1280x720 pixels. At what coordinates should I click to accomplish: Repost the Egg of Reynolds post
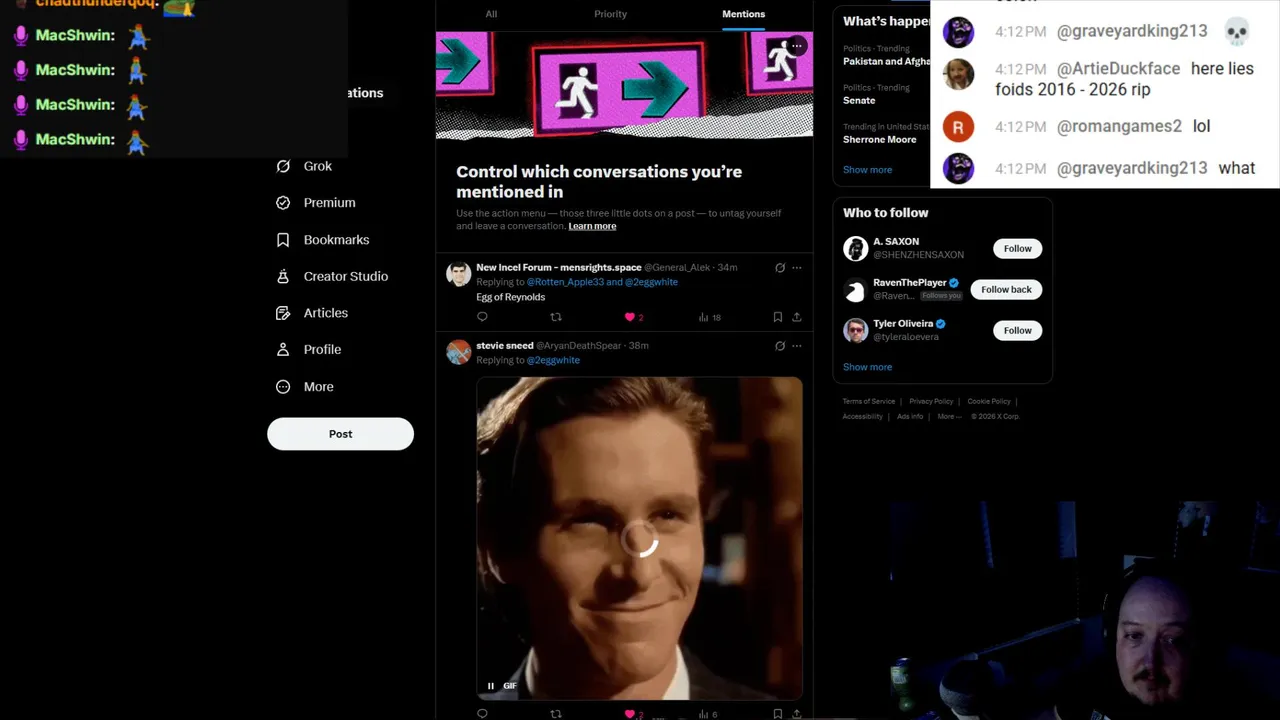click(x=556, y=317)
